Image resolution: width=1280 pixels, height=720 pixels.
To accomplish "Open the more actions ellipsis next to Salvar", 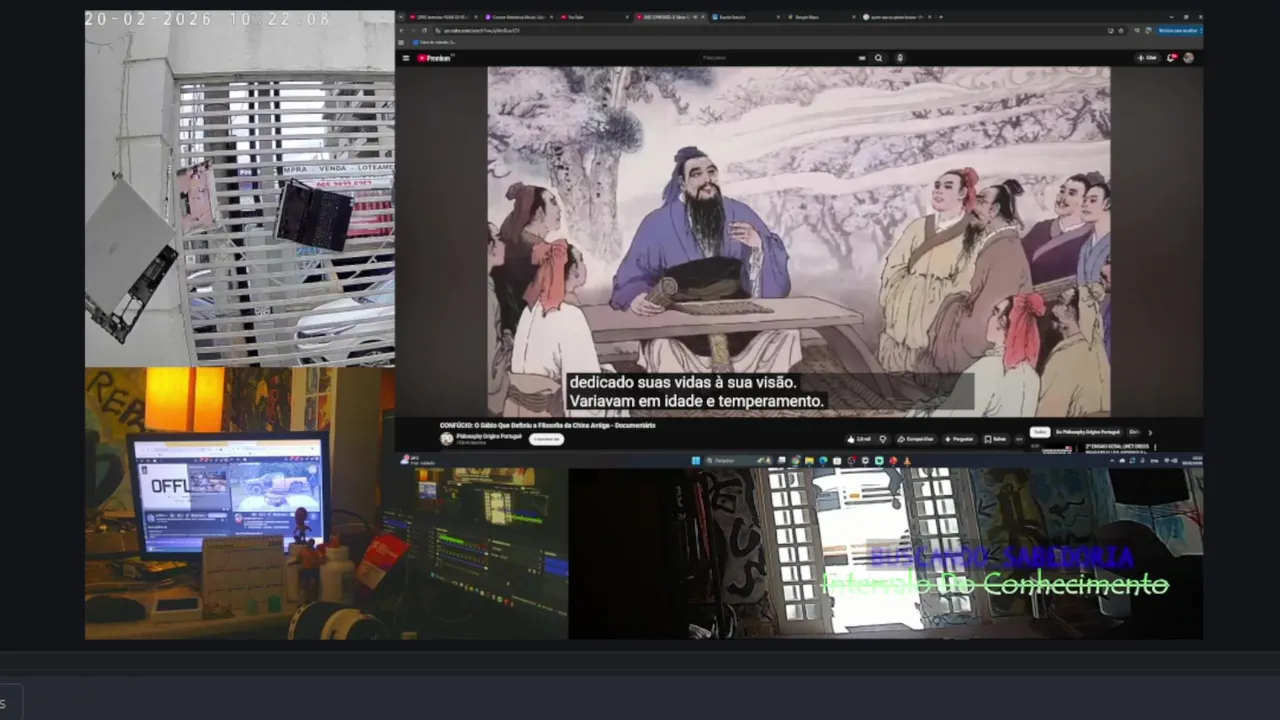I will coord(1019,439).
